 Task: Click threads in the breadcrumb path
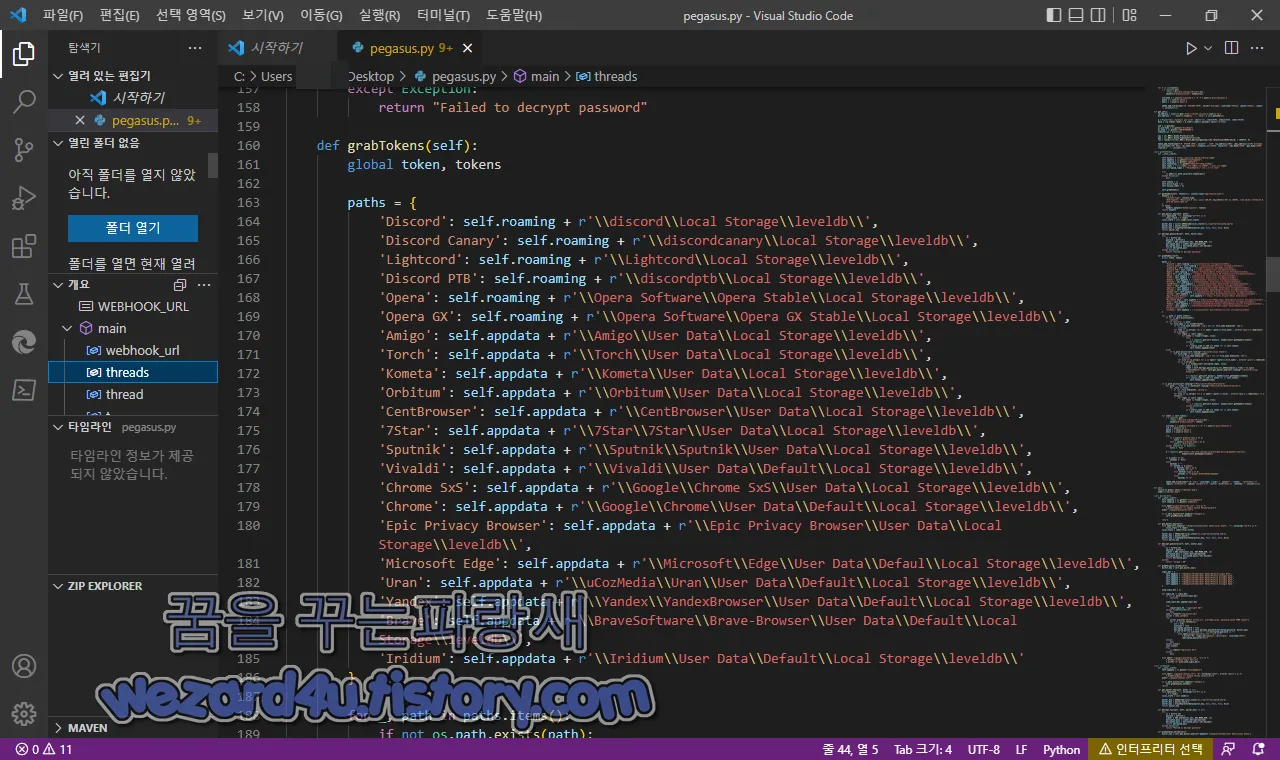coord(606,76)
